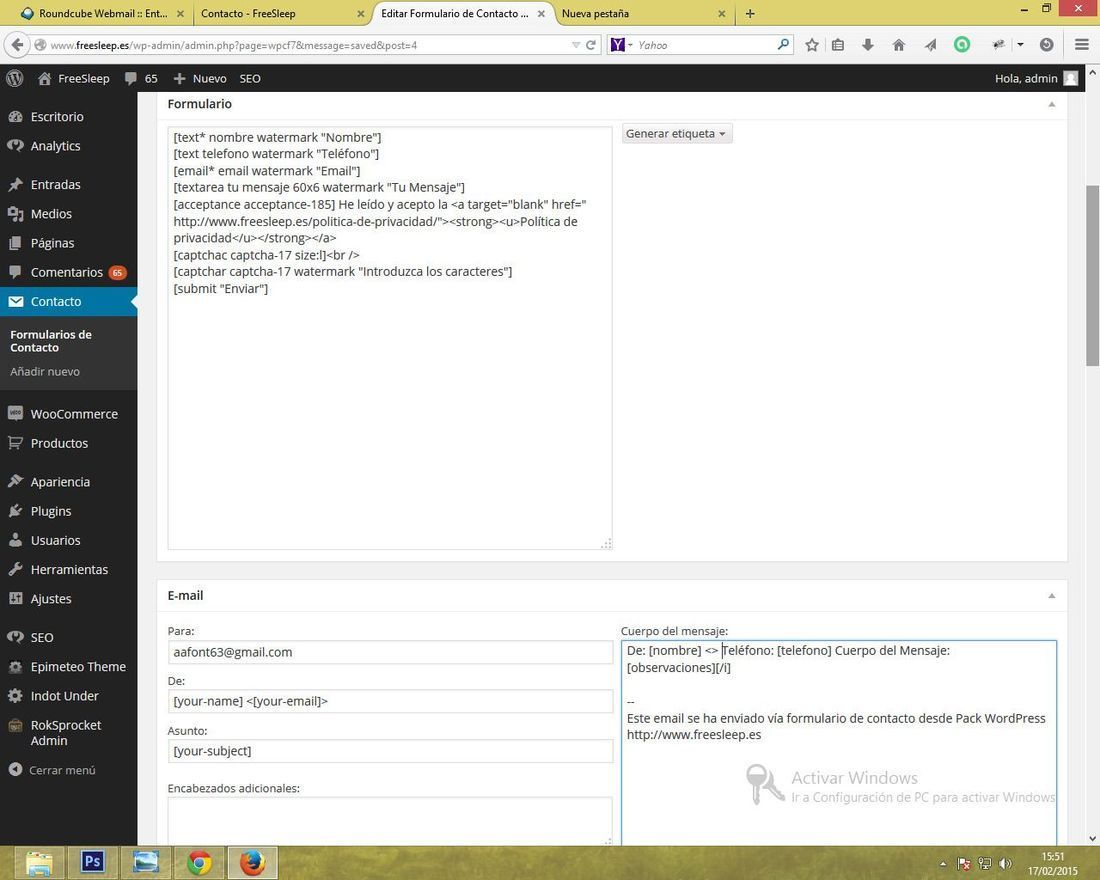Click the paper plane toolbar icon

coord(930,45)
